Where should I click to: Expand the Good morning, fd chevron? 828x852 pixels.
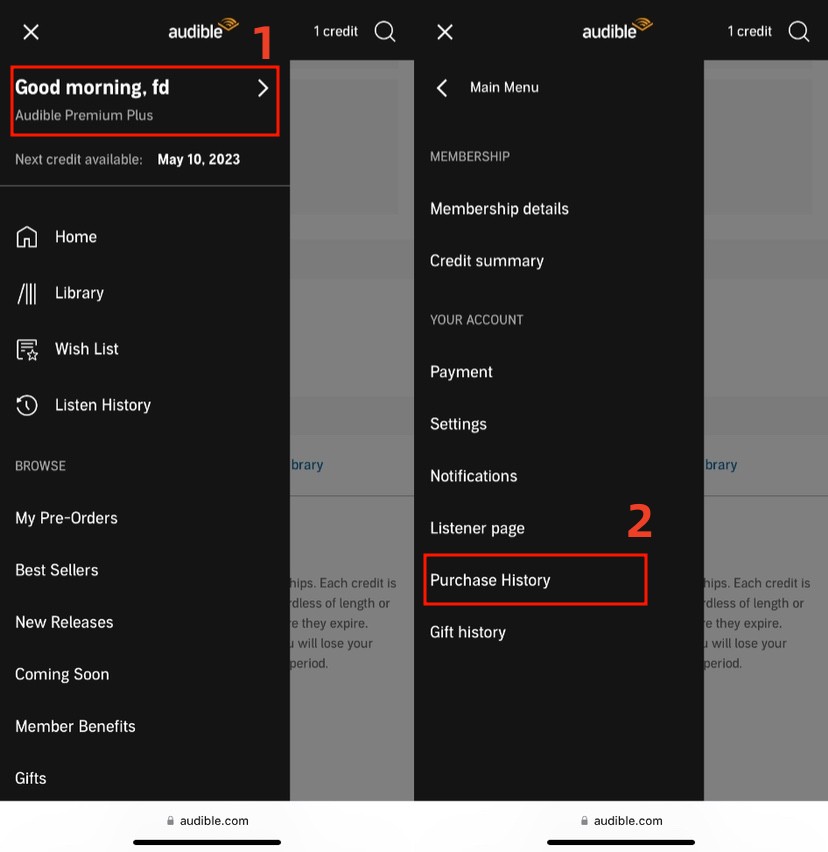[263, 88]
